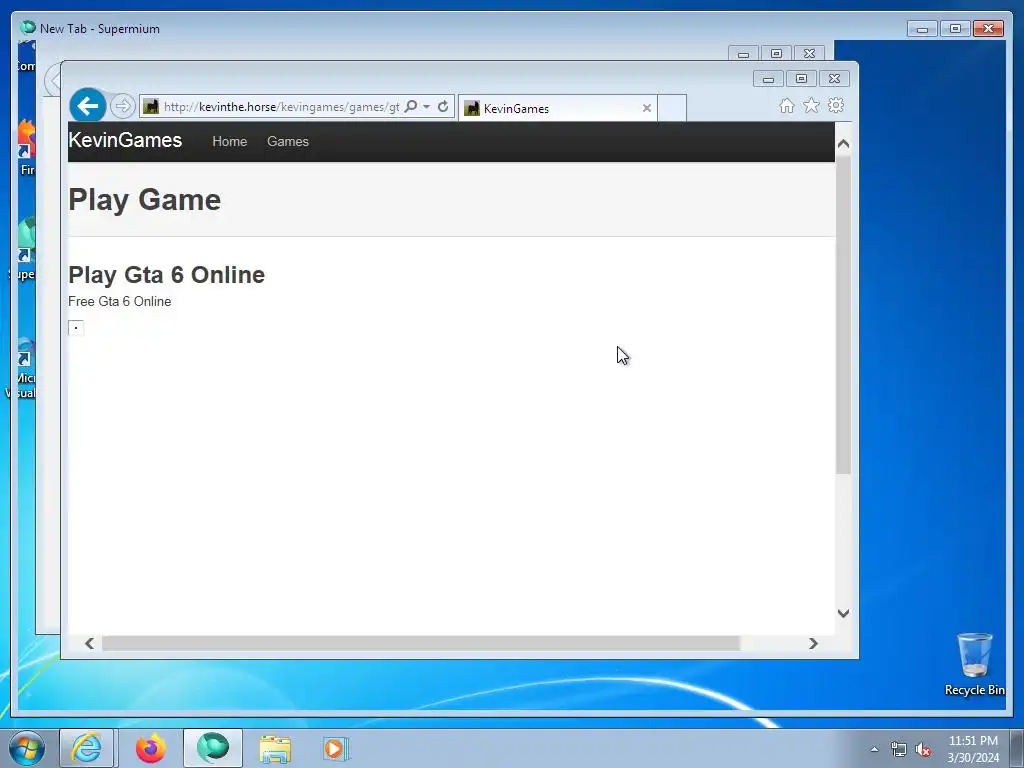1024x768 pixels.
Task: Go to the Home nav link
Action: 229,142
